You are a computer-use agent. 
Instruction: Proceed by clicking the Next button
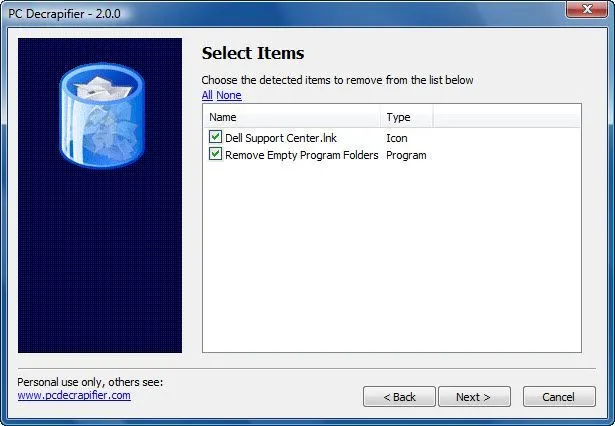coord(474,397)
